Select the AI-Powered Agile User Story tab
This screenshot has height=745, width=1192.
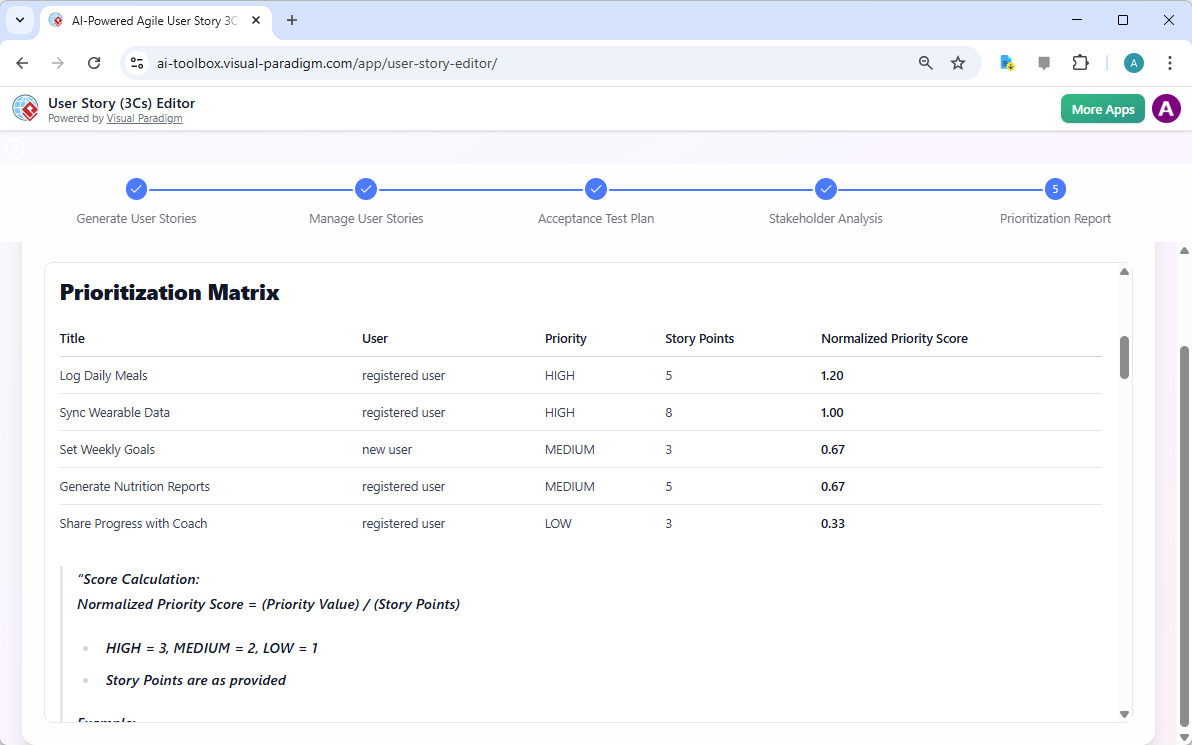[150, 20]
